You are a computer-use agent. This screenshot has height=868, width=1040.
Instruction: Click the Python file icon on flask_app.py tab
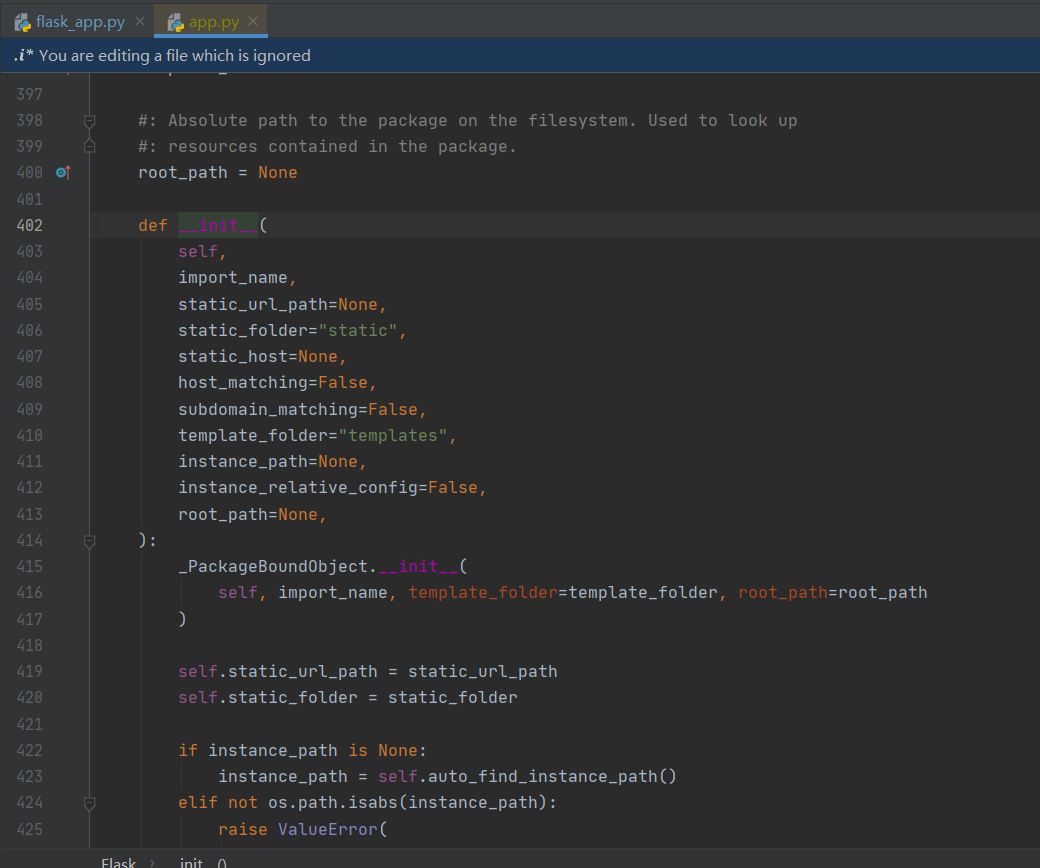point(22,22)
